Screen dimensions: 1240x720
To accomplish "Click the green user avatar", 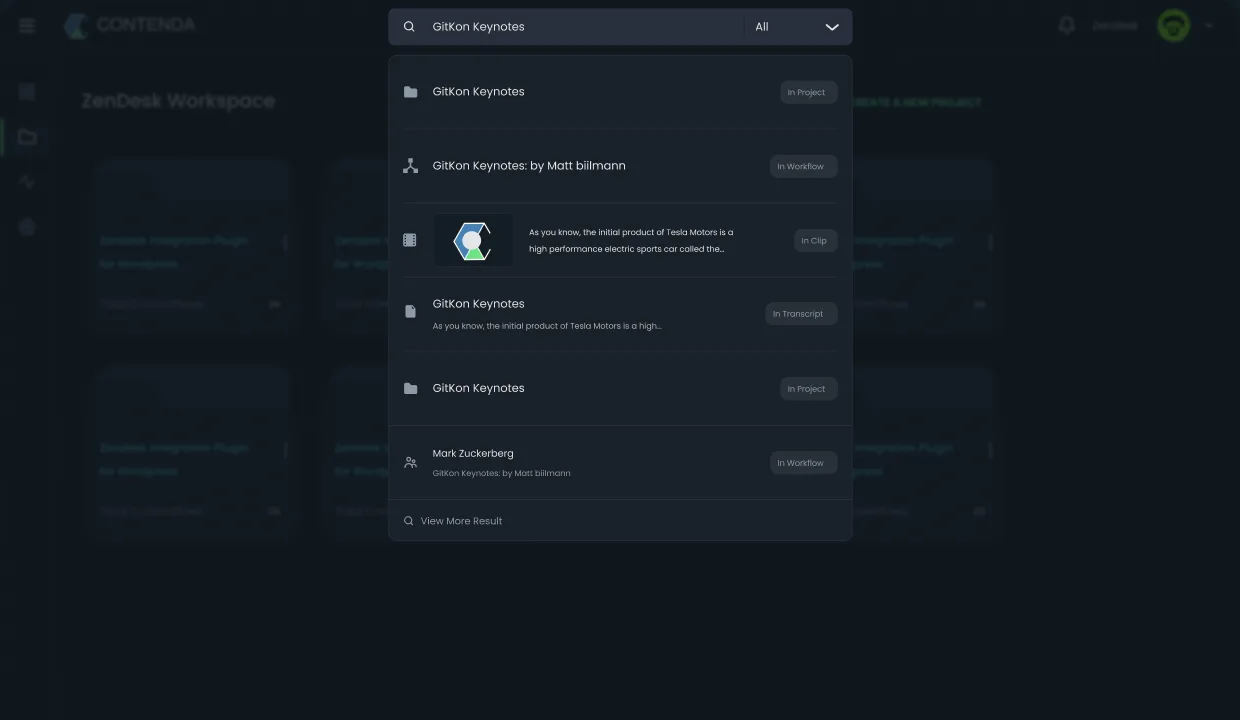I will [x=1173, y=26].
